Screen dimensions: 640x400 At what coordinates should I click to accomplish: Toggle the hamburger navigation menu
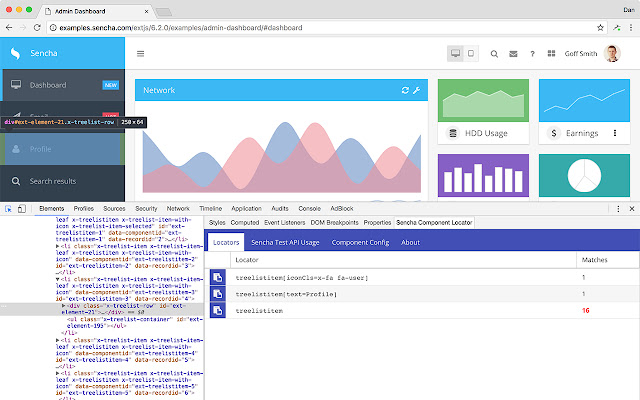point(140,53)
